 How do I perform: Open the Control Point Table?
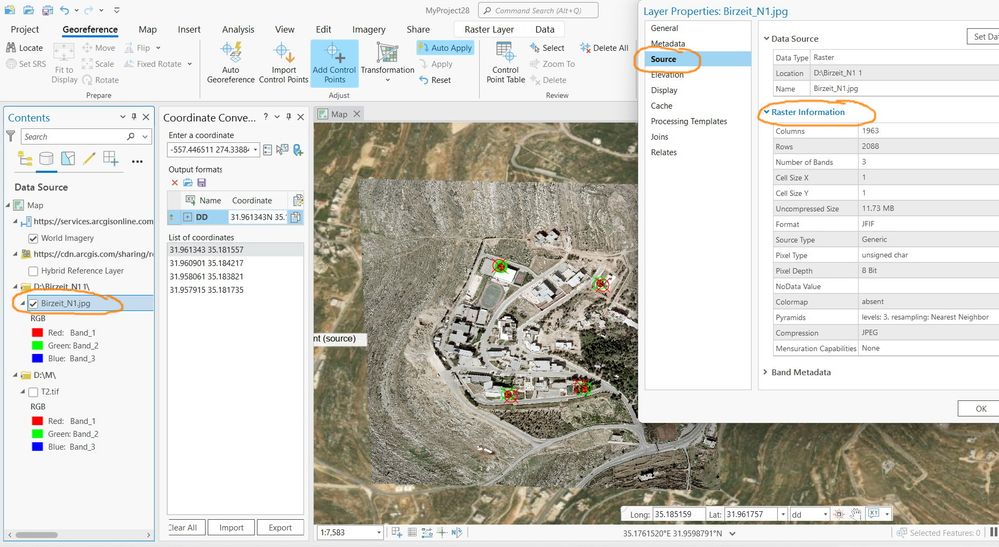pyautogui.click(x=505, y=63)
